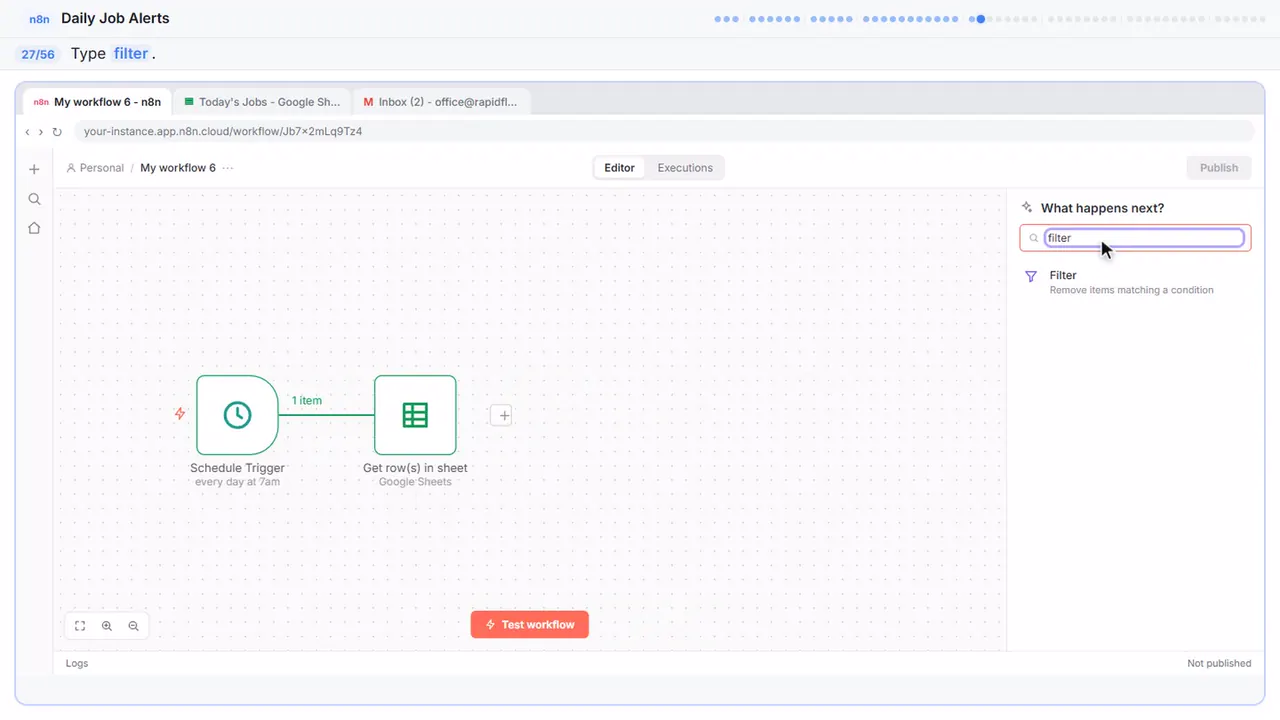
Task: Click the 'Get row(s) in sheet' label
Action: 415,468
